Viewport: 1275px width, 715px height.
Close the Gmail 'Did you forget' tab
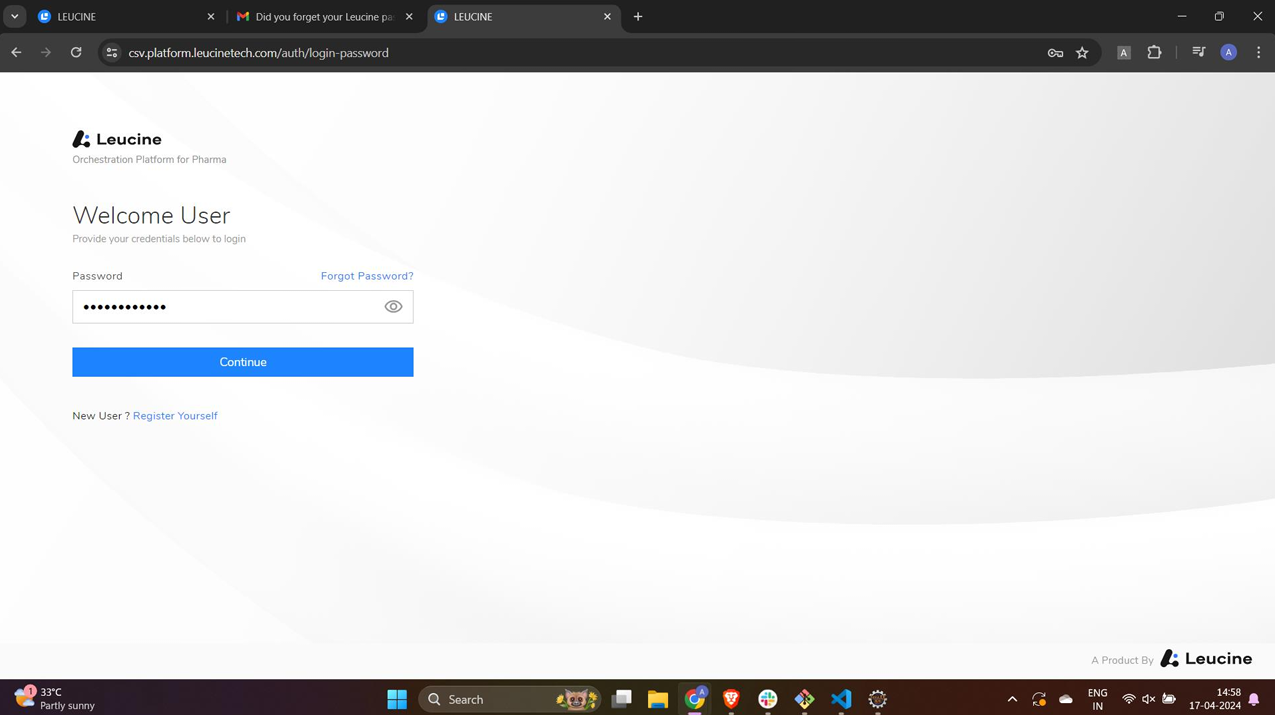click(409, 17)
